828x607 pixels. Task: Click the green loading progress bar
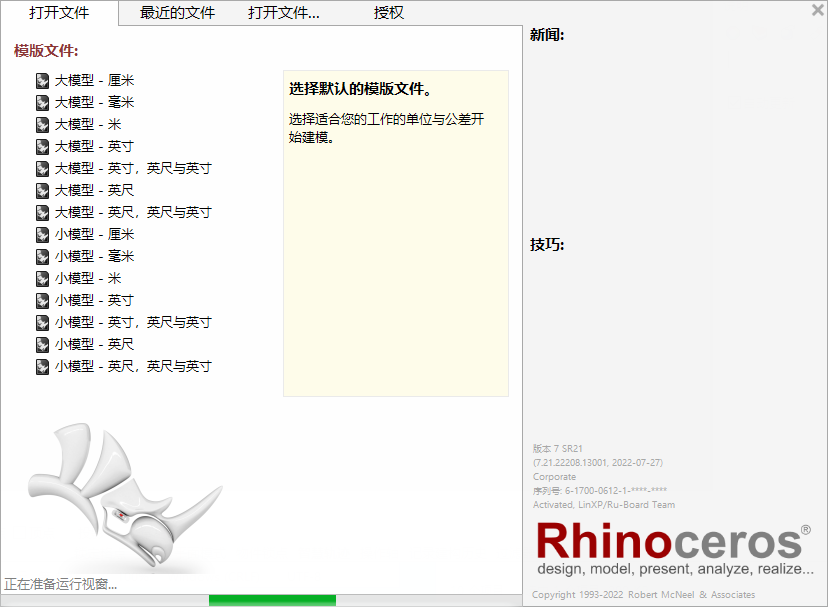(272, 600)
